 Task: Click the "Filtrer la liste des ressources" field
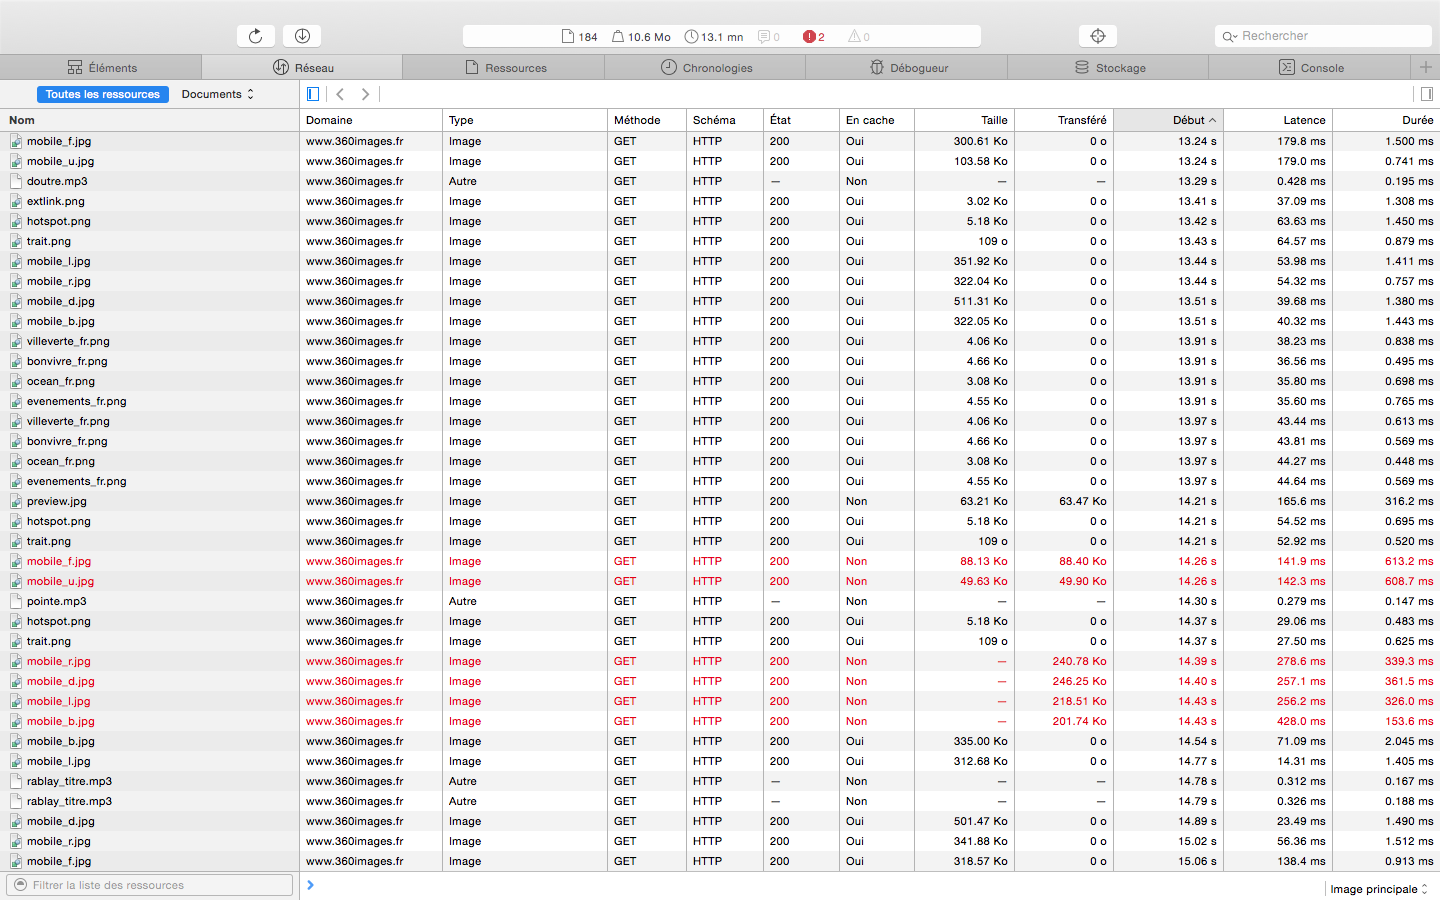coord(150,885)
